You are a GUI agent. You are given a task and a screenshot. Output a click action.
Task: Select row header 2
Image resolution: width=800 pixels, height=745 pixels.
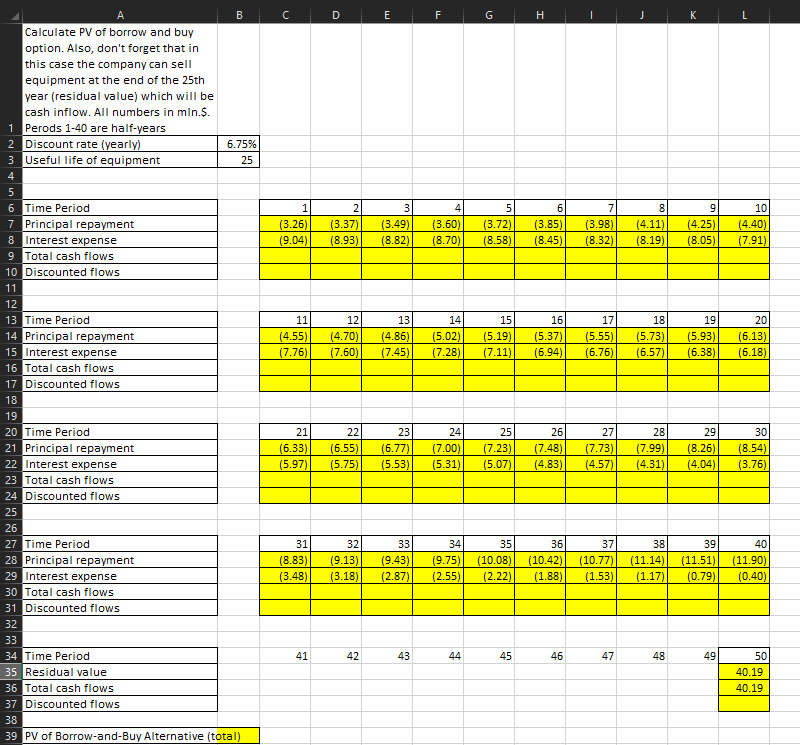tap(10, 144)
